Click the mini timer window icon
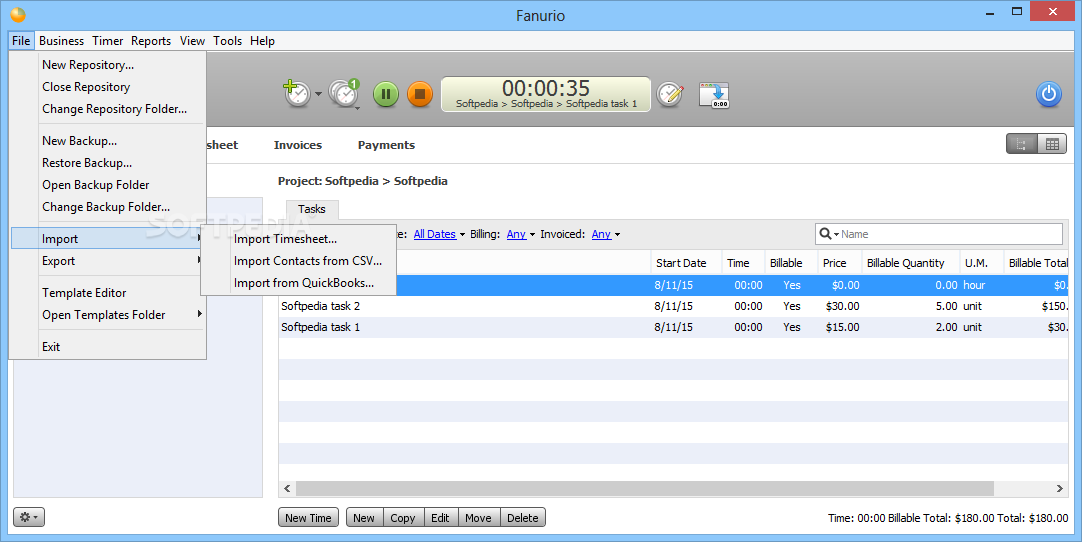Image resolution: width=1082 pixels, height=542 pixels. 714,95
